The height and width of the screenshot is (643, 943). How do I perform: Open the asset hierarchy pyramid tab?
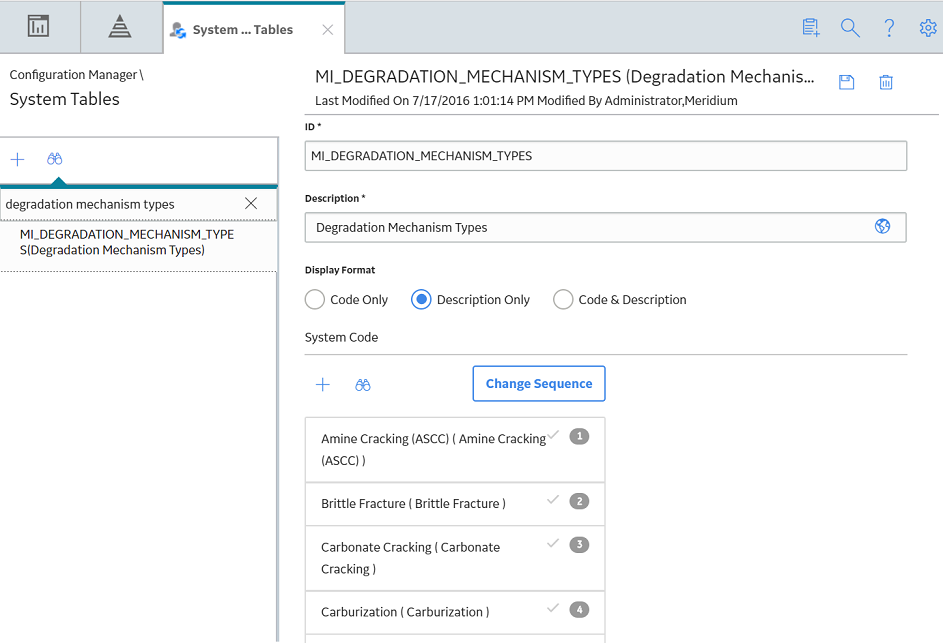coord(120,26)
